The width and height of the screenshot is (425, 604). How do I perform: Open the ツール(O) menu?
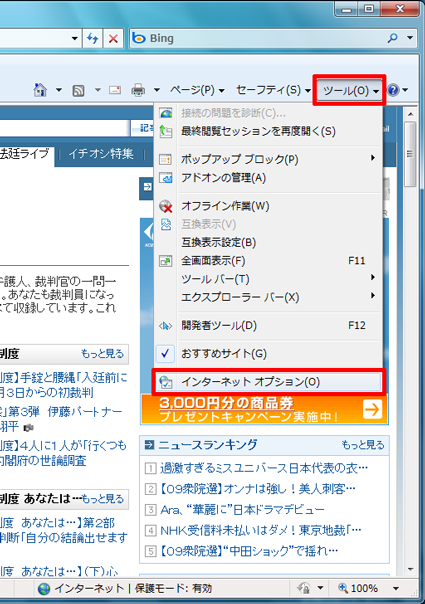coord(350,90)
